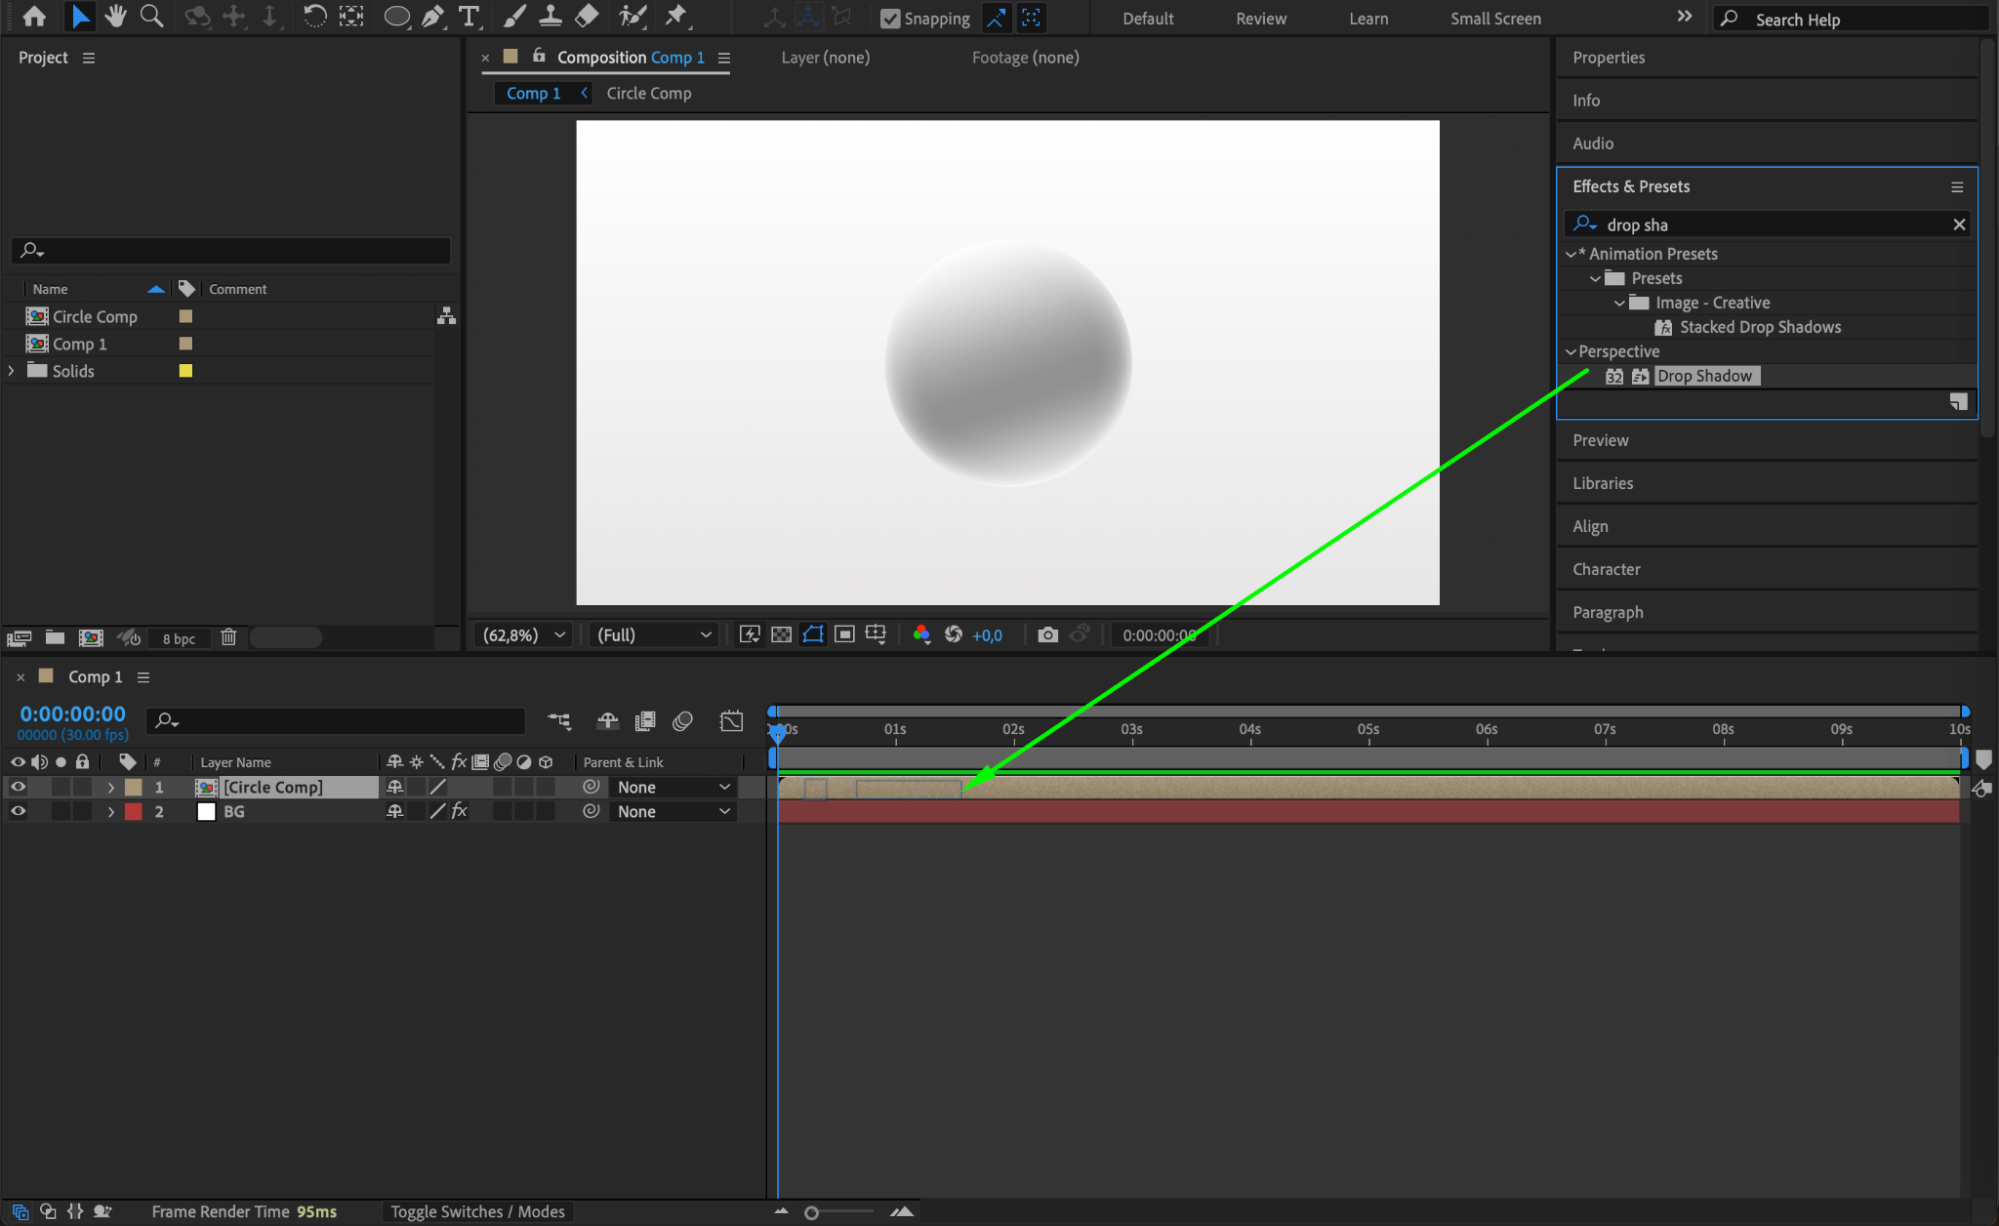1999x1226 pixels.
Task: Take snapshot with the camera icon
Action: pyautogui.click(x=1047, y=635)
